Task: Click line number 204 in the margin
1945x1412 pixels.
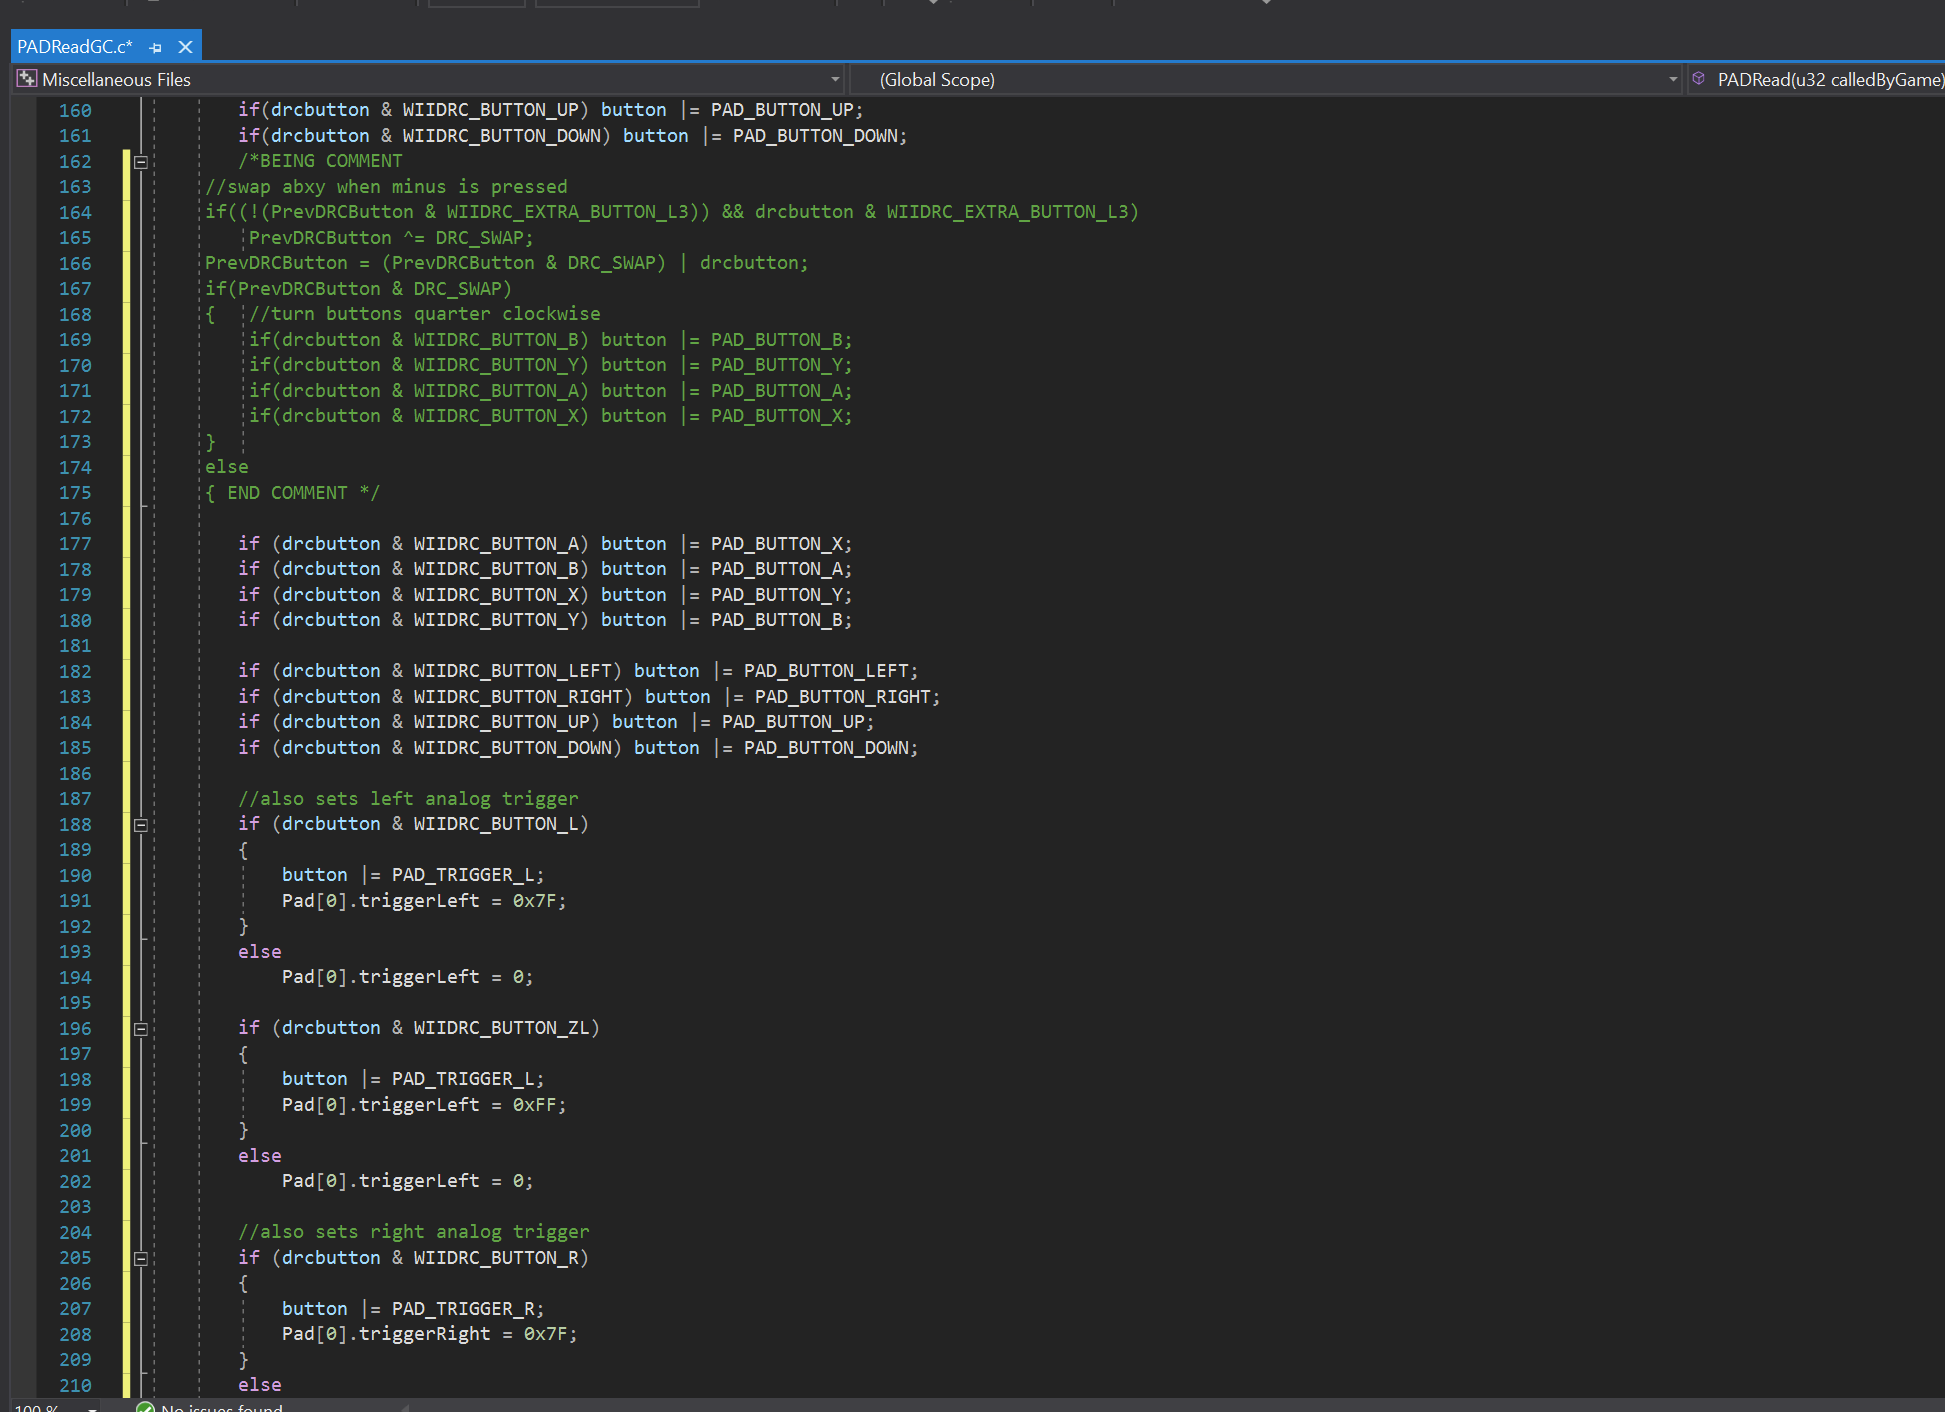Action: click(75, 1233)
